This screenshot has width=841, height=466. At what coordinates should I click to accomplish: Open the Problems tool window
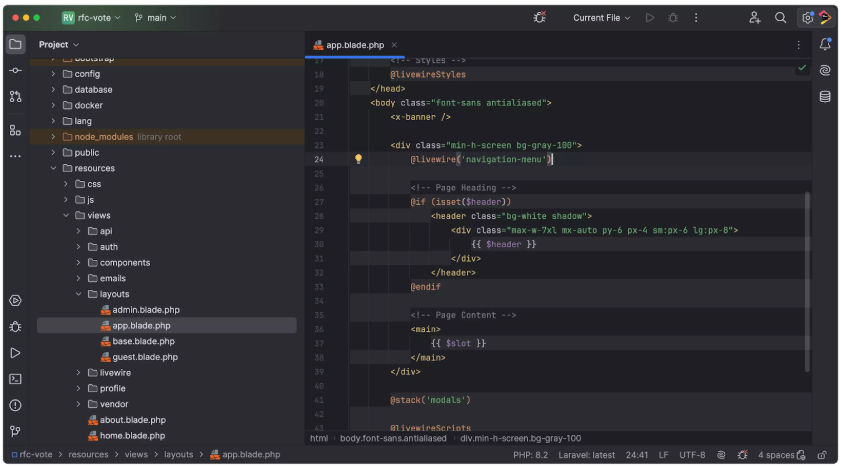click(x=16, y=406)
